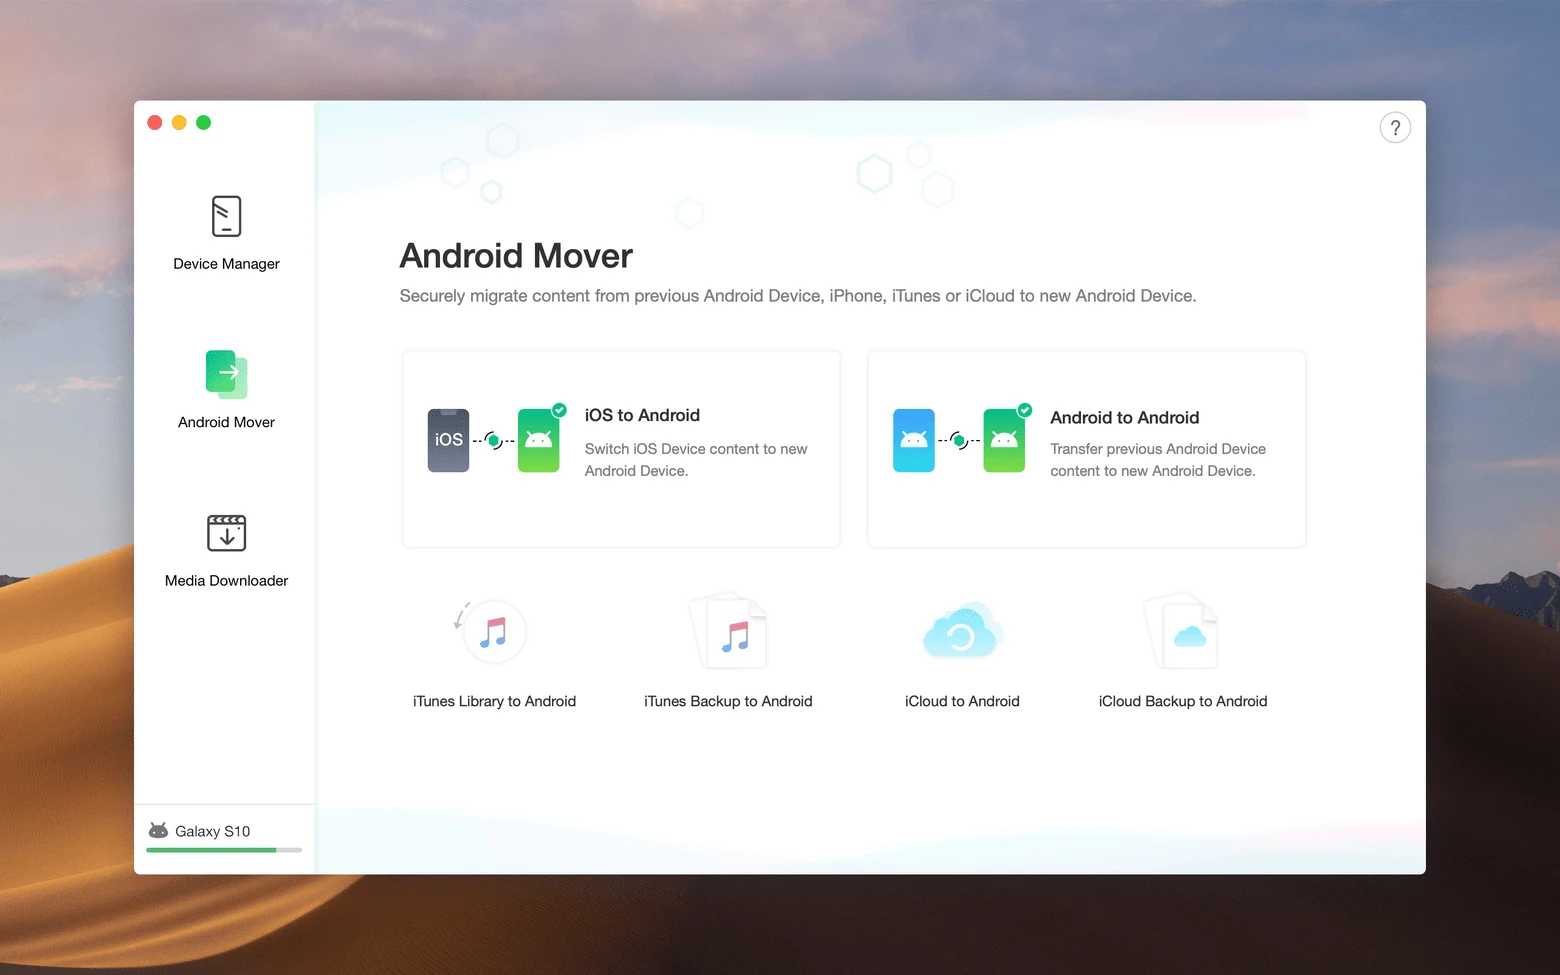Click the iCloud Backup to Android label

pos(1183,702)
